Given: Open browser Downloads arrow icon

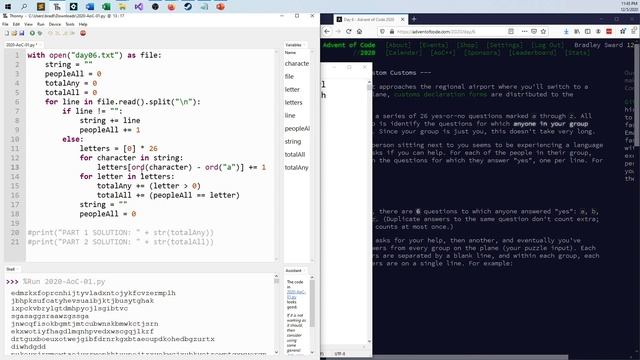Looking at the screenshot, I should [x=566, y=31].
